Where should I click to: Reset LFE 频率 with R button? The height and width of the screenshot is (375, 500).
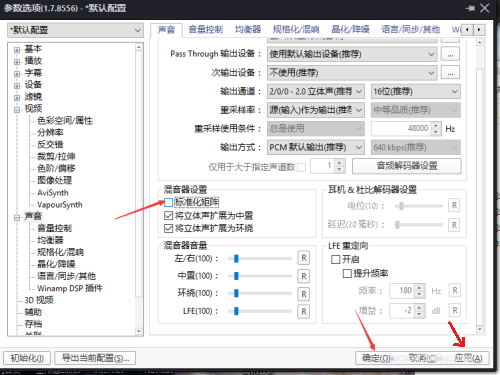click(x=455, y=290)
